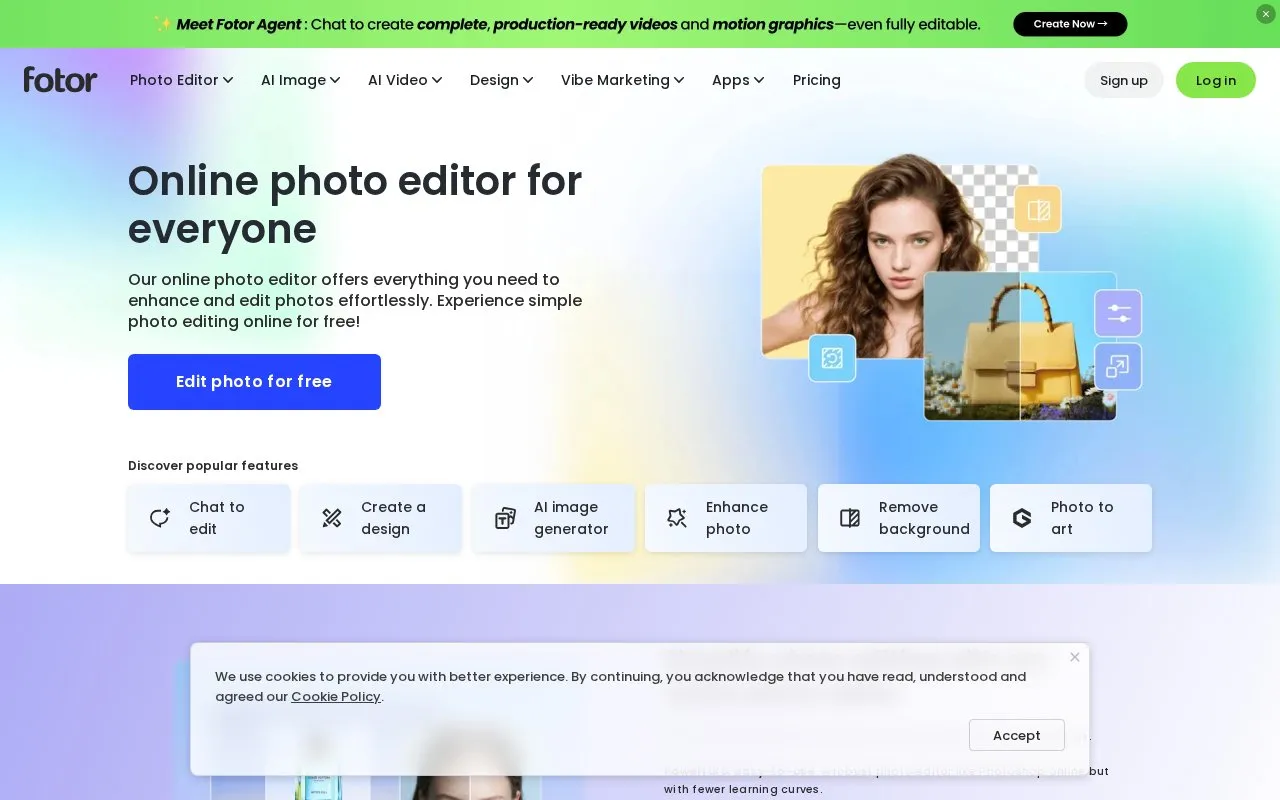Screen dimensions: 1280x800
Task: Accept the cookie notice
Action: point(1016,735)
